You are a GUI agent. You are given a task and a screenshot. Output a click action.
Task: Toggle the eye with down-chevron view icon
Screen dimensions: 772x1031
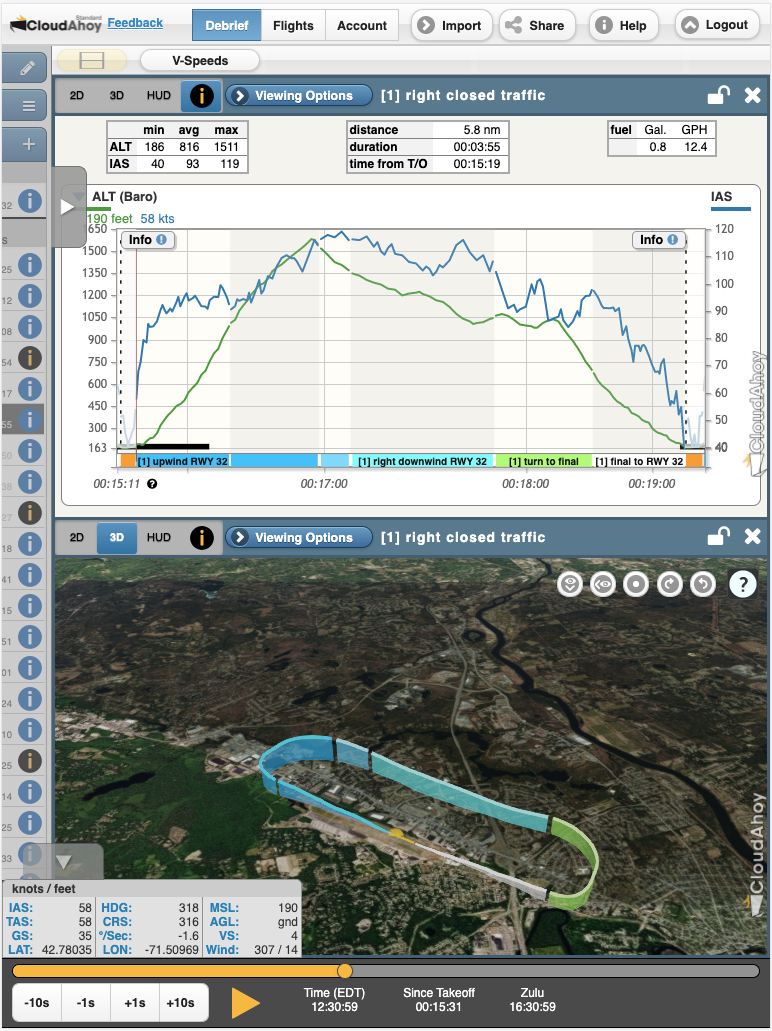(569, 584)
